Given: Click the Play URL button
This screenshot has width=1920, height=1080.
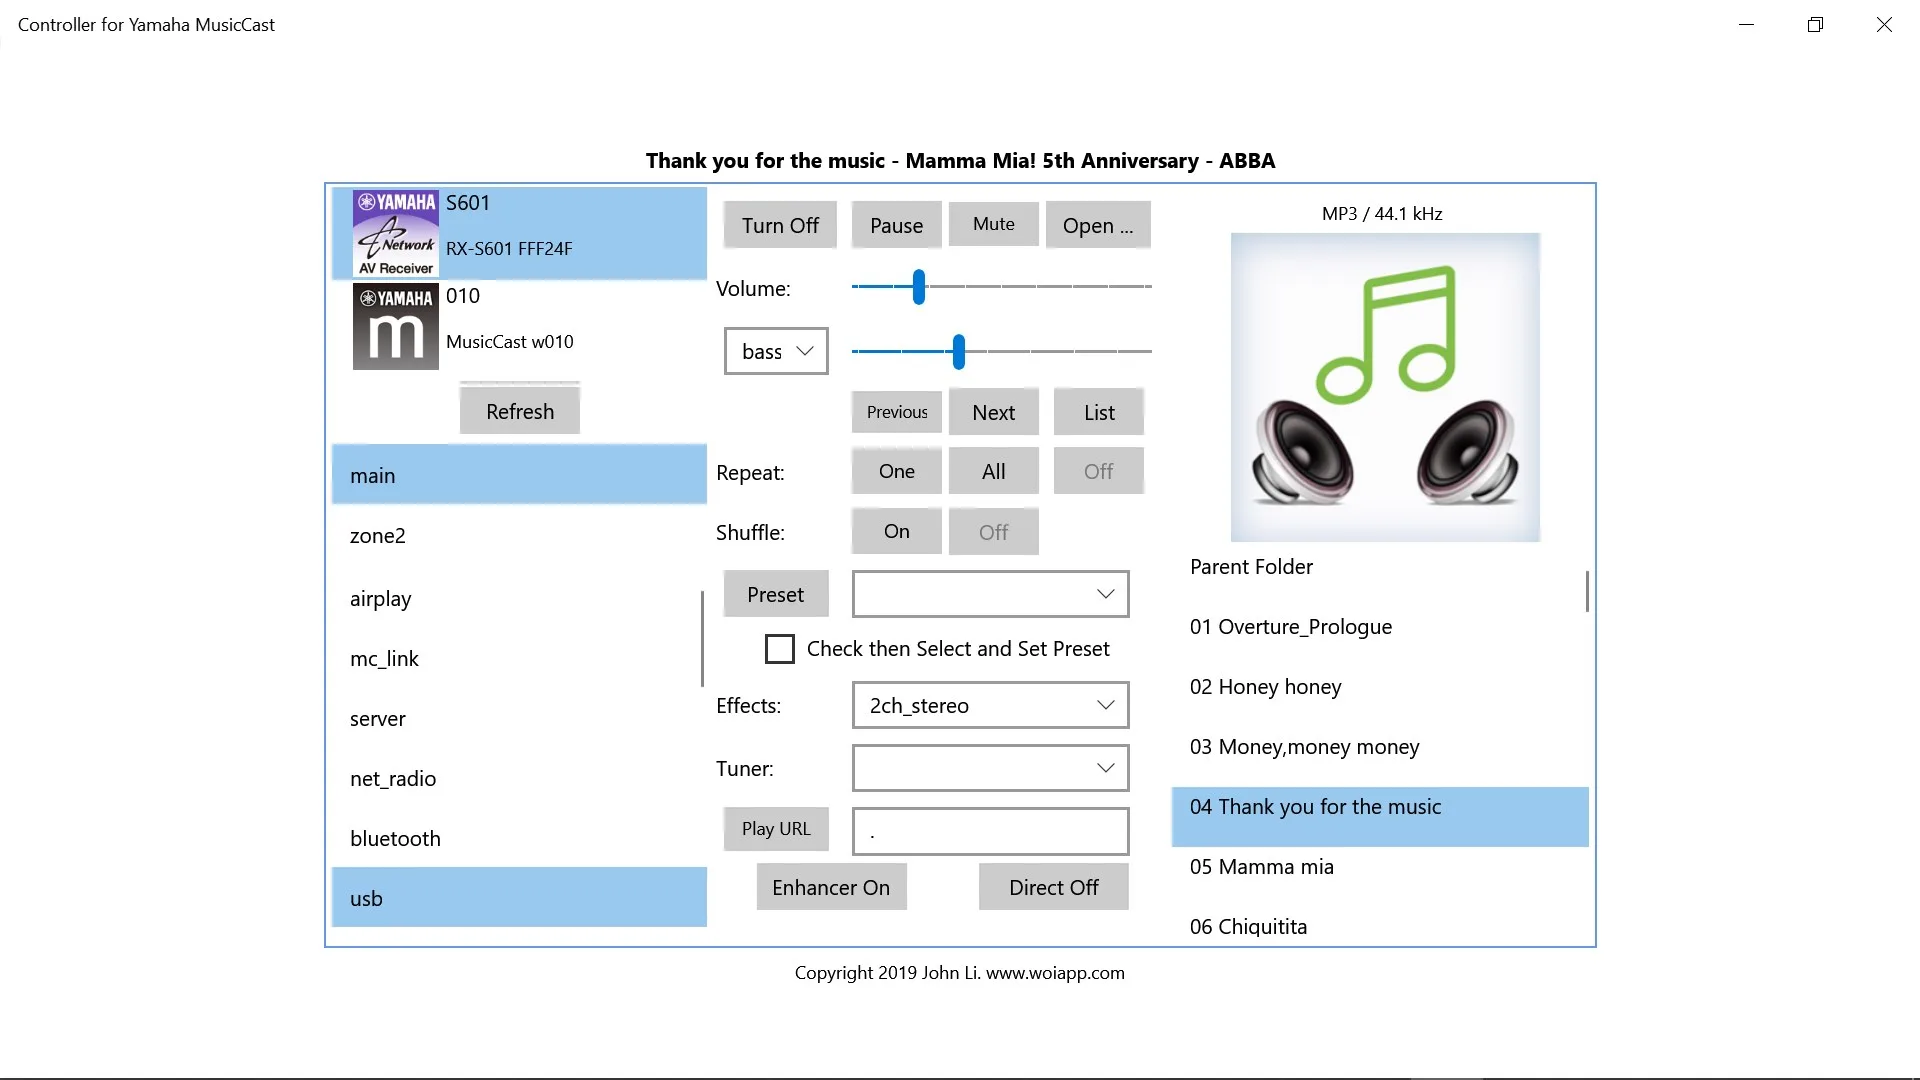Looking at the screenshot, I should click(x=776, y=829).
